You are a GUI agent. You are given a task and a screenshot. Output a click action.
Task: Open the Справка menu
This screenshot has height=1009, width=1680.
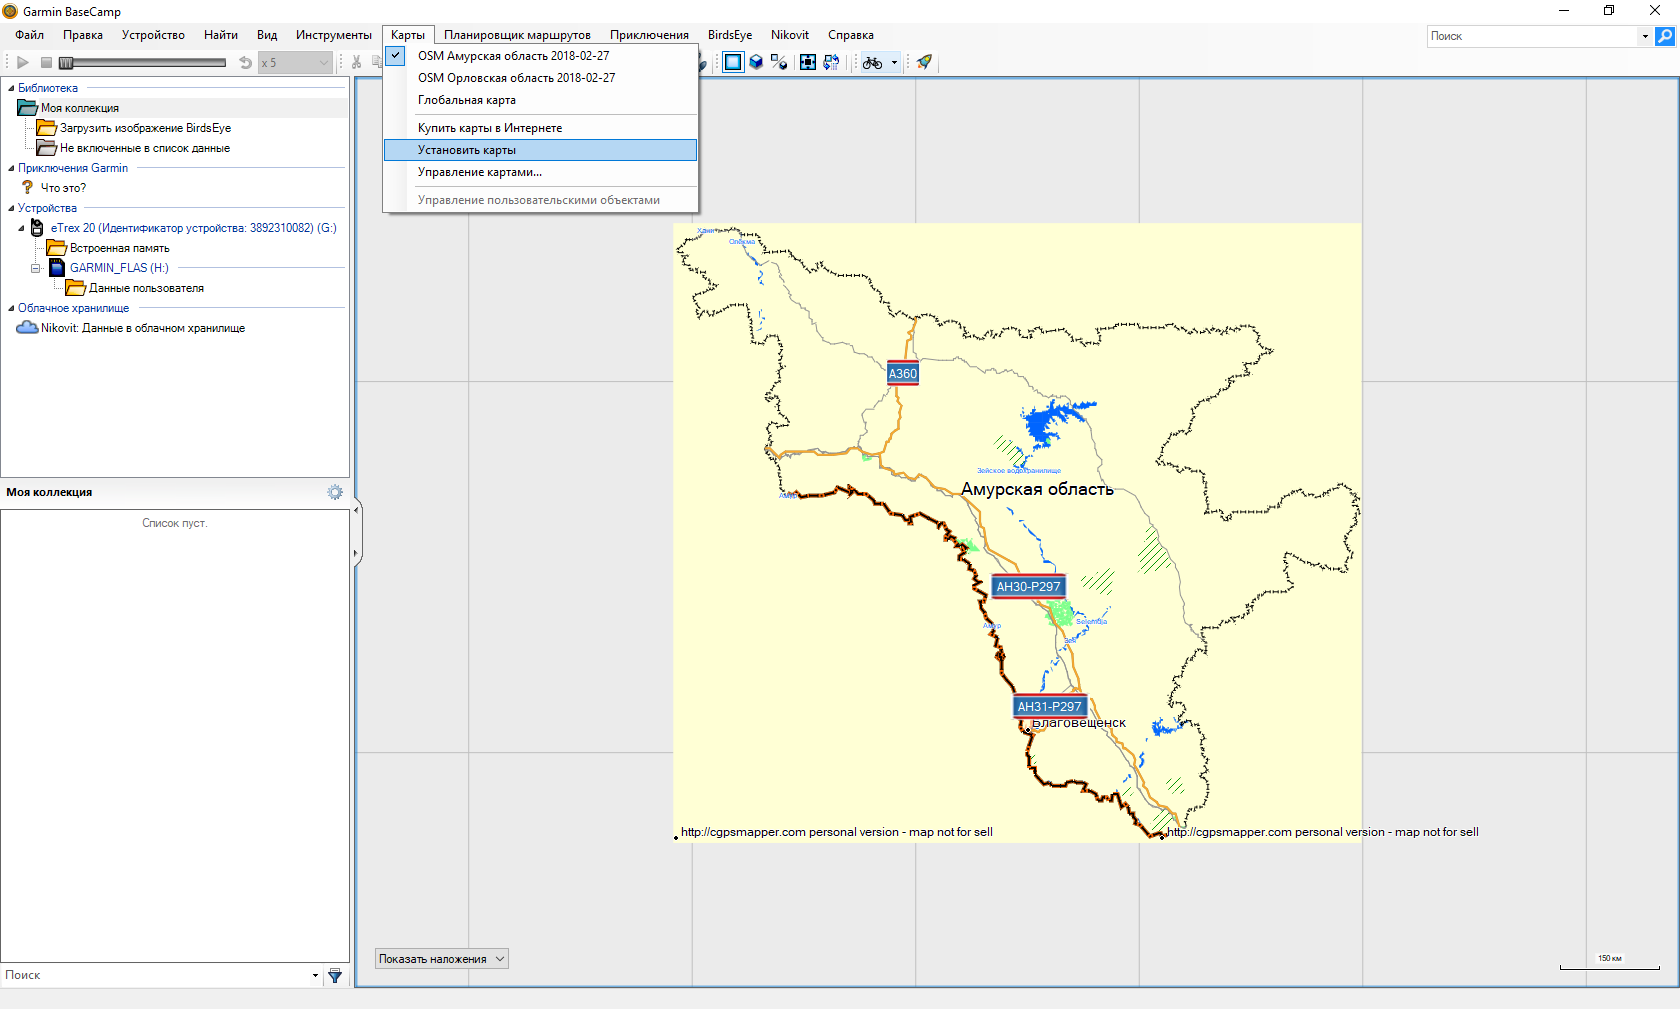pos(851,35)
